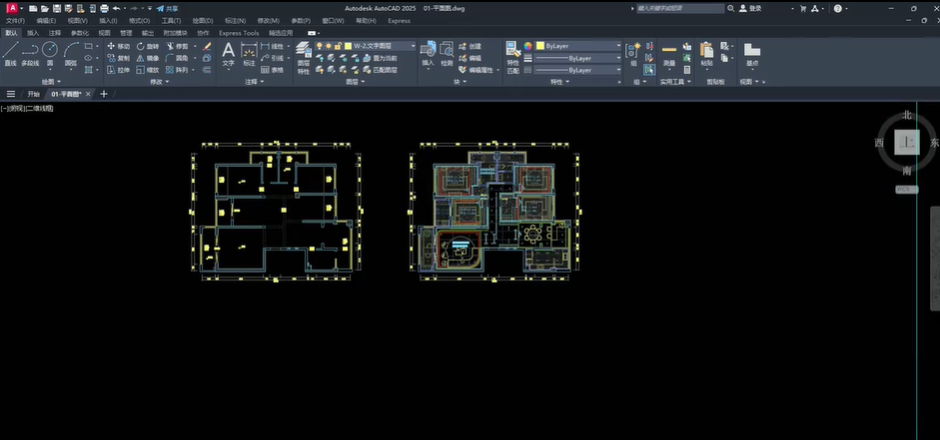Click the 缩放 (Scale) tool
This screenshot has width=940, height=440.
pyautogui.click(x=147, y=70)
